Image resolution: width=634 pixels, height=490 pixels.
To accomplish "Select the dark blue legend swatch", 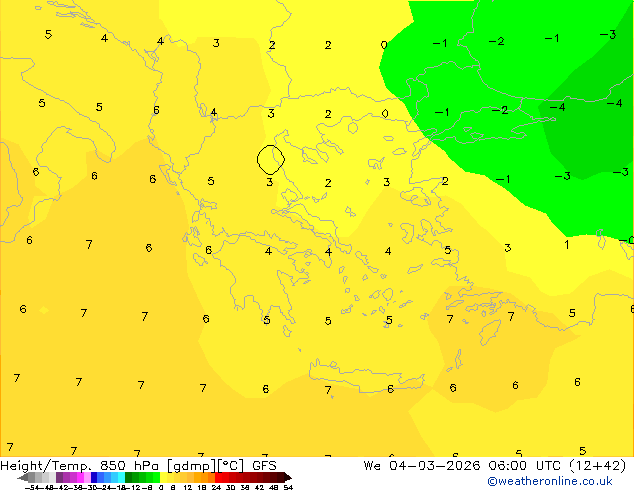I will [94, 477].
